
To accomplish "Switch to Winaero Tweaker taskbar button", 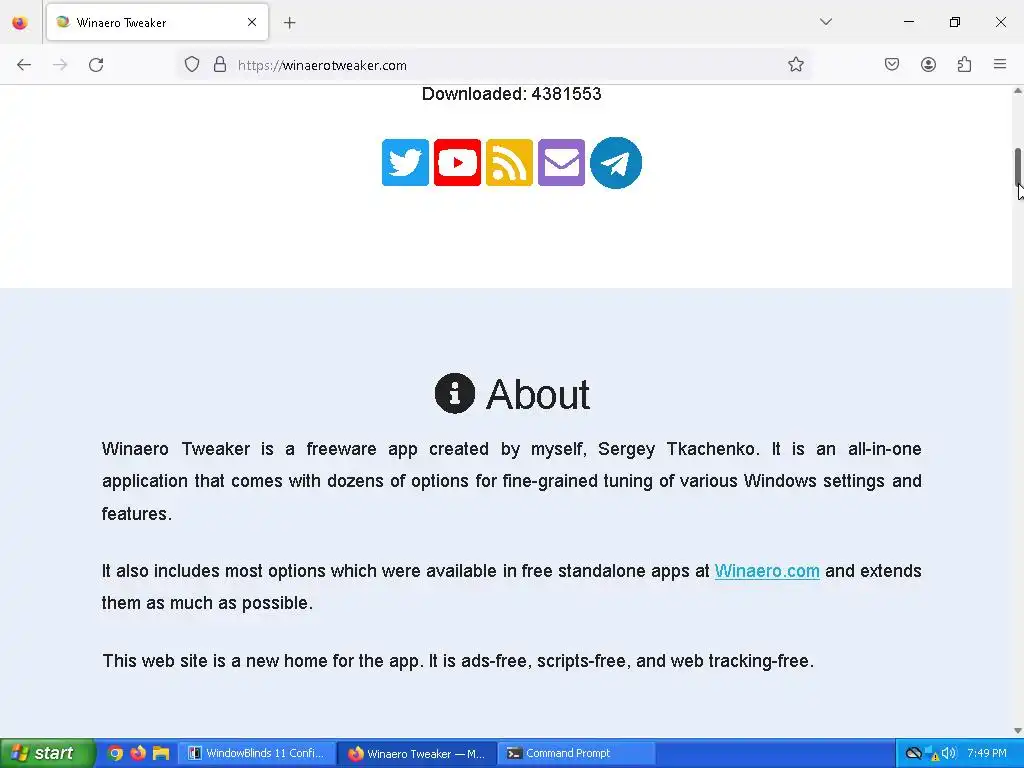I will [x=418, y=753].
